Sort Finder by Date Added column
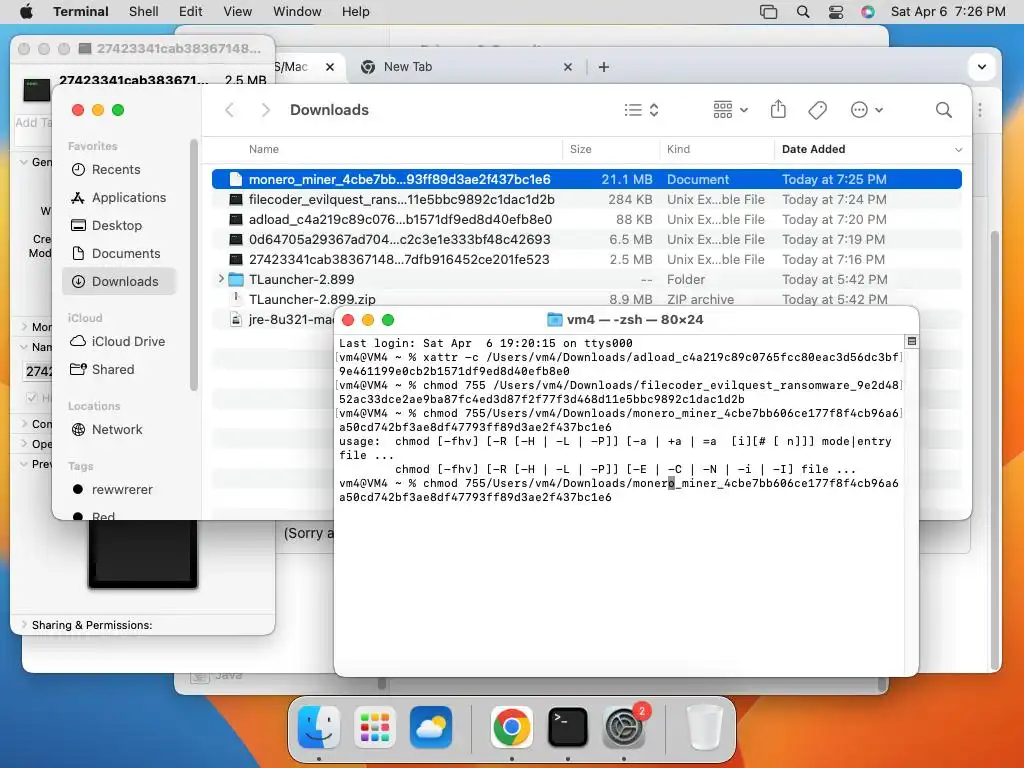Image resolution: width=1024 pixels, height=768 pixels. pos(813,149)
